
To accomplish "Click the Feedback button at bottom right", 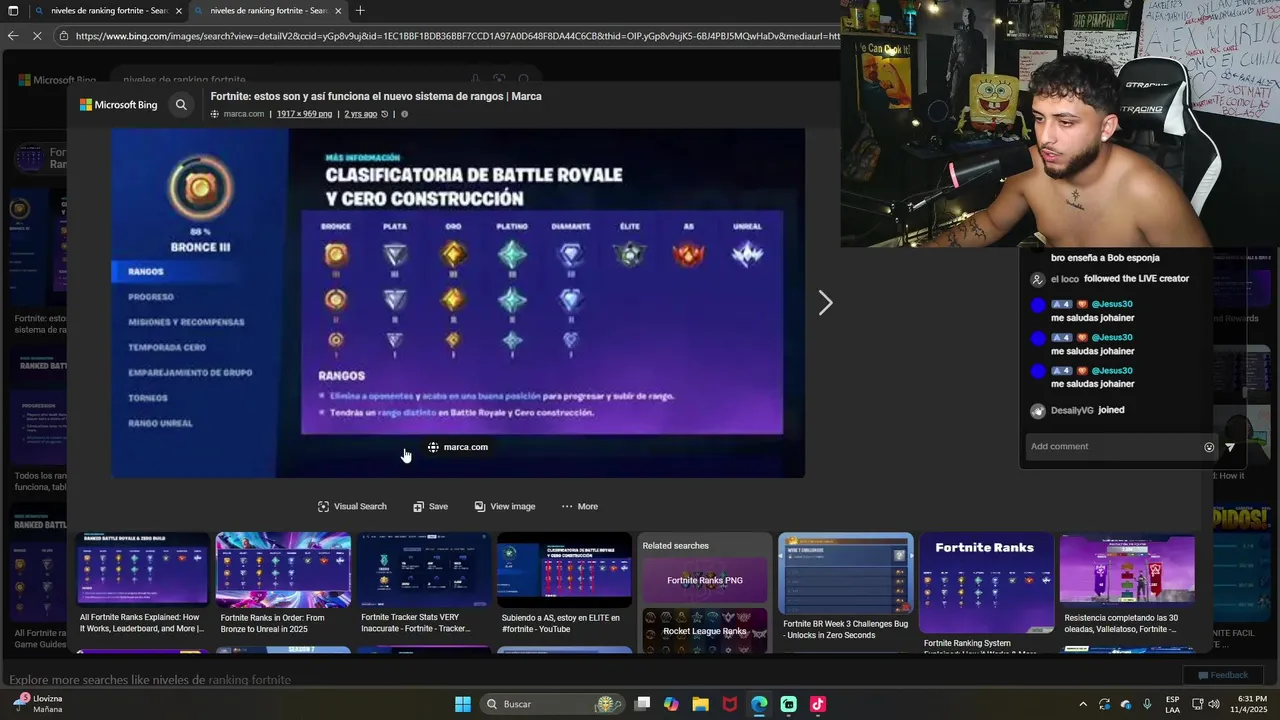I will tap(1223, 675).
